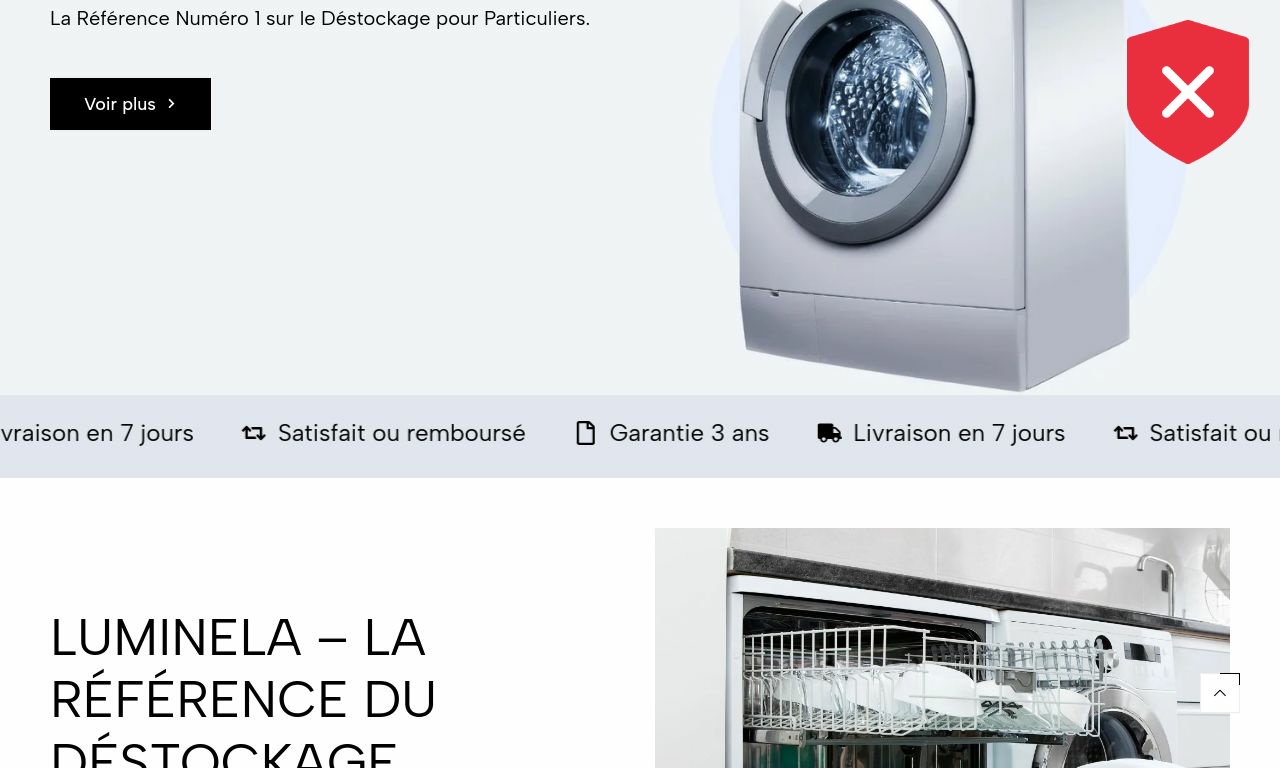The height and width of the screenshot is (768, 1280).
Task: Select the Satisfait ou remboursé banner text
Action: tap(401, 433)
